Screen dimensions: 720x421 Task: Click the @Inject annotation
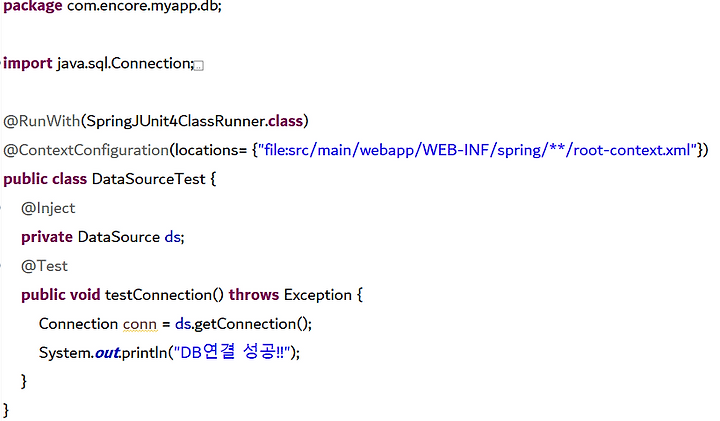coord(48,208)
